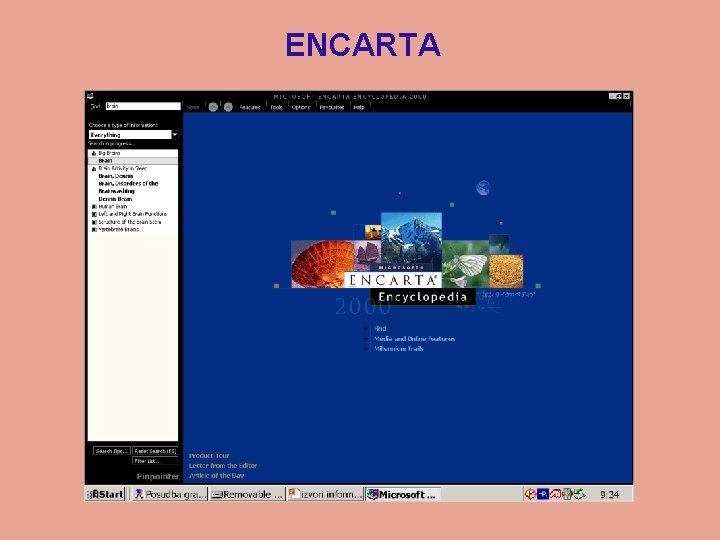Image resolution: width=720 pixels, height=540 pixels.
Task: Switch to the Removable taskbar window
Action: [x=248, y=494]
